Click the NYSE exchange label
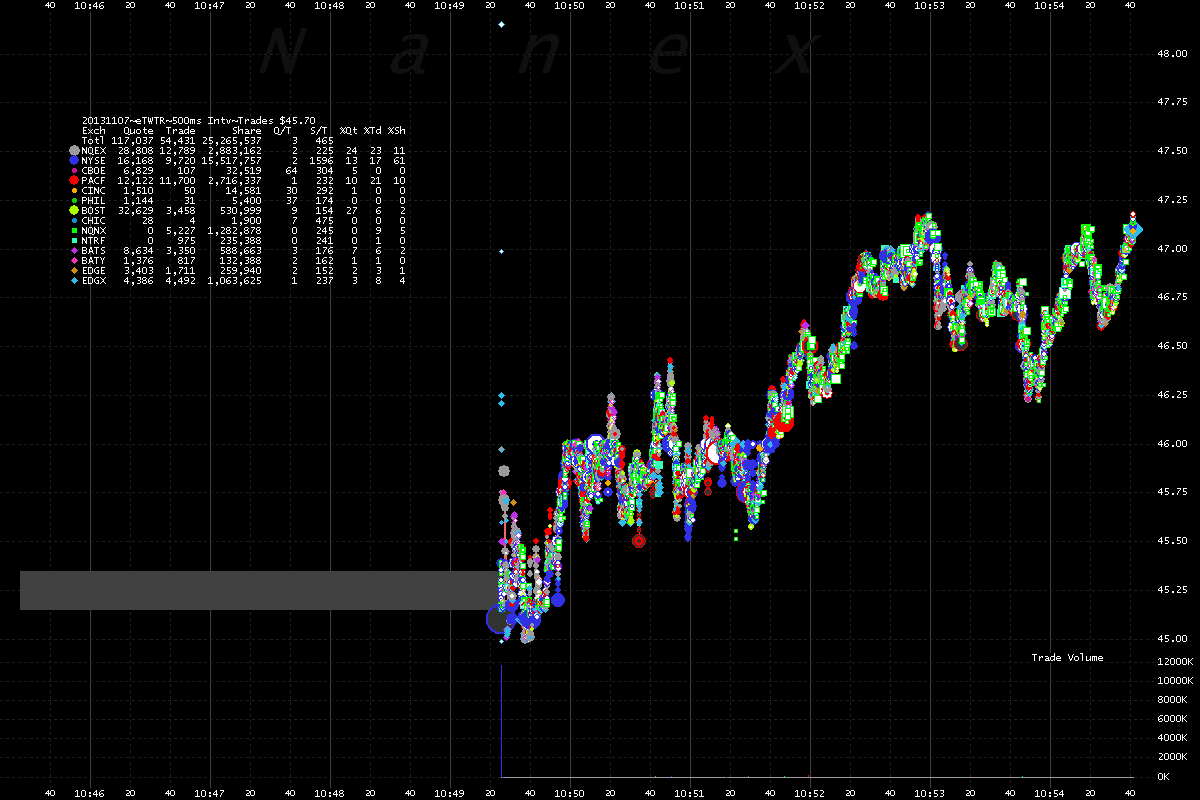This screenshot has width=1200, height=800. tap(94, 160)
